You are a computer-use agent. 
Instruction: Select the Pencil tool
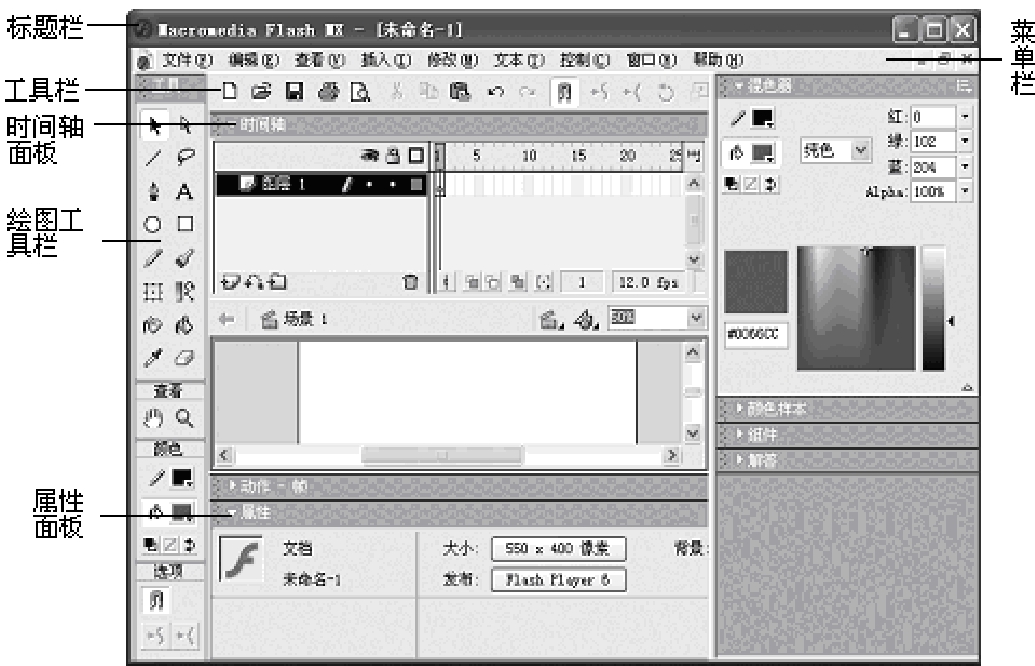click(153, 258)
